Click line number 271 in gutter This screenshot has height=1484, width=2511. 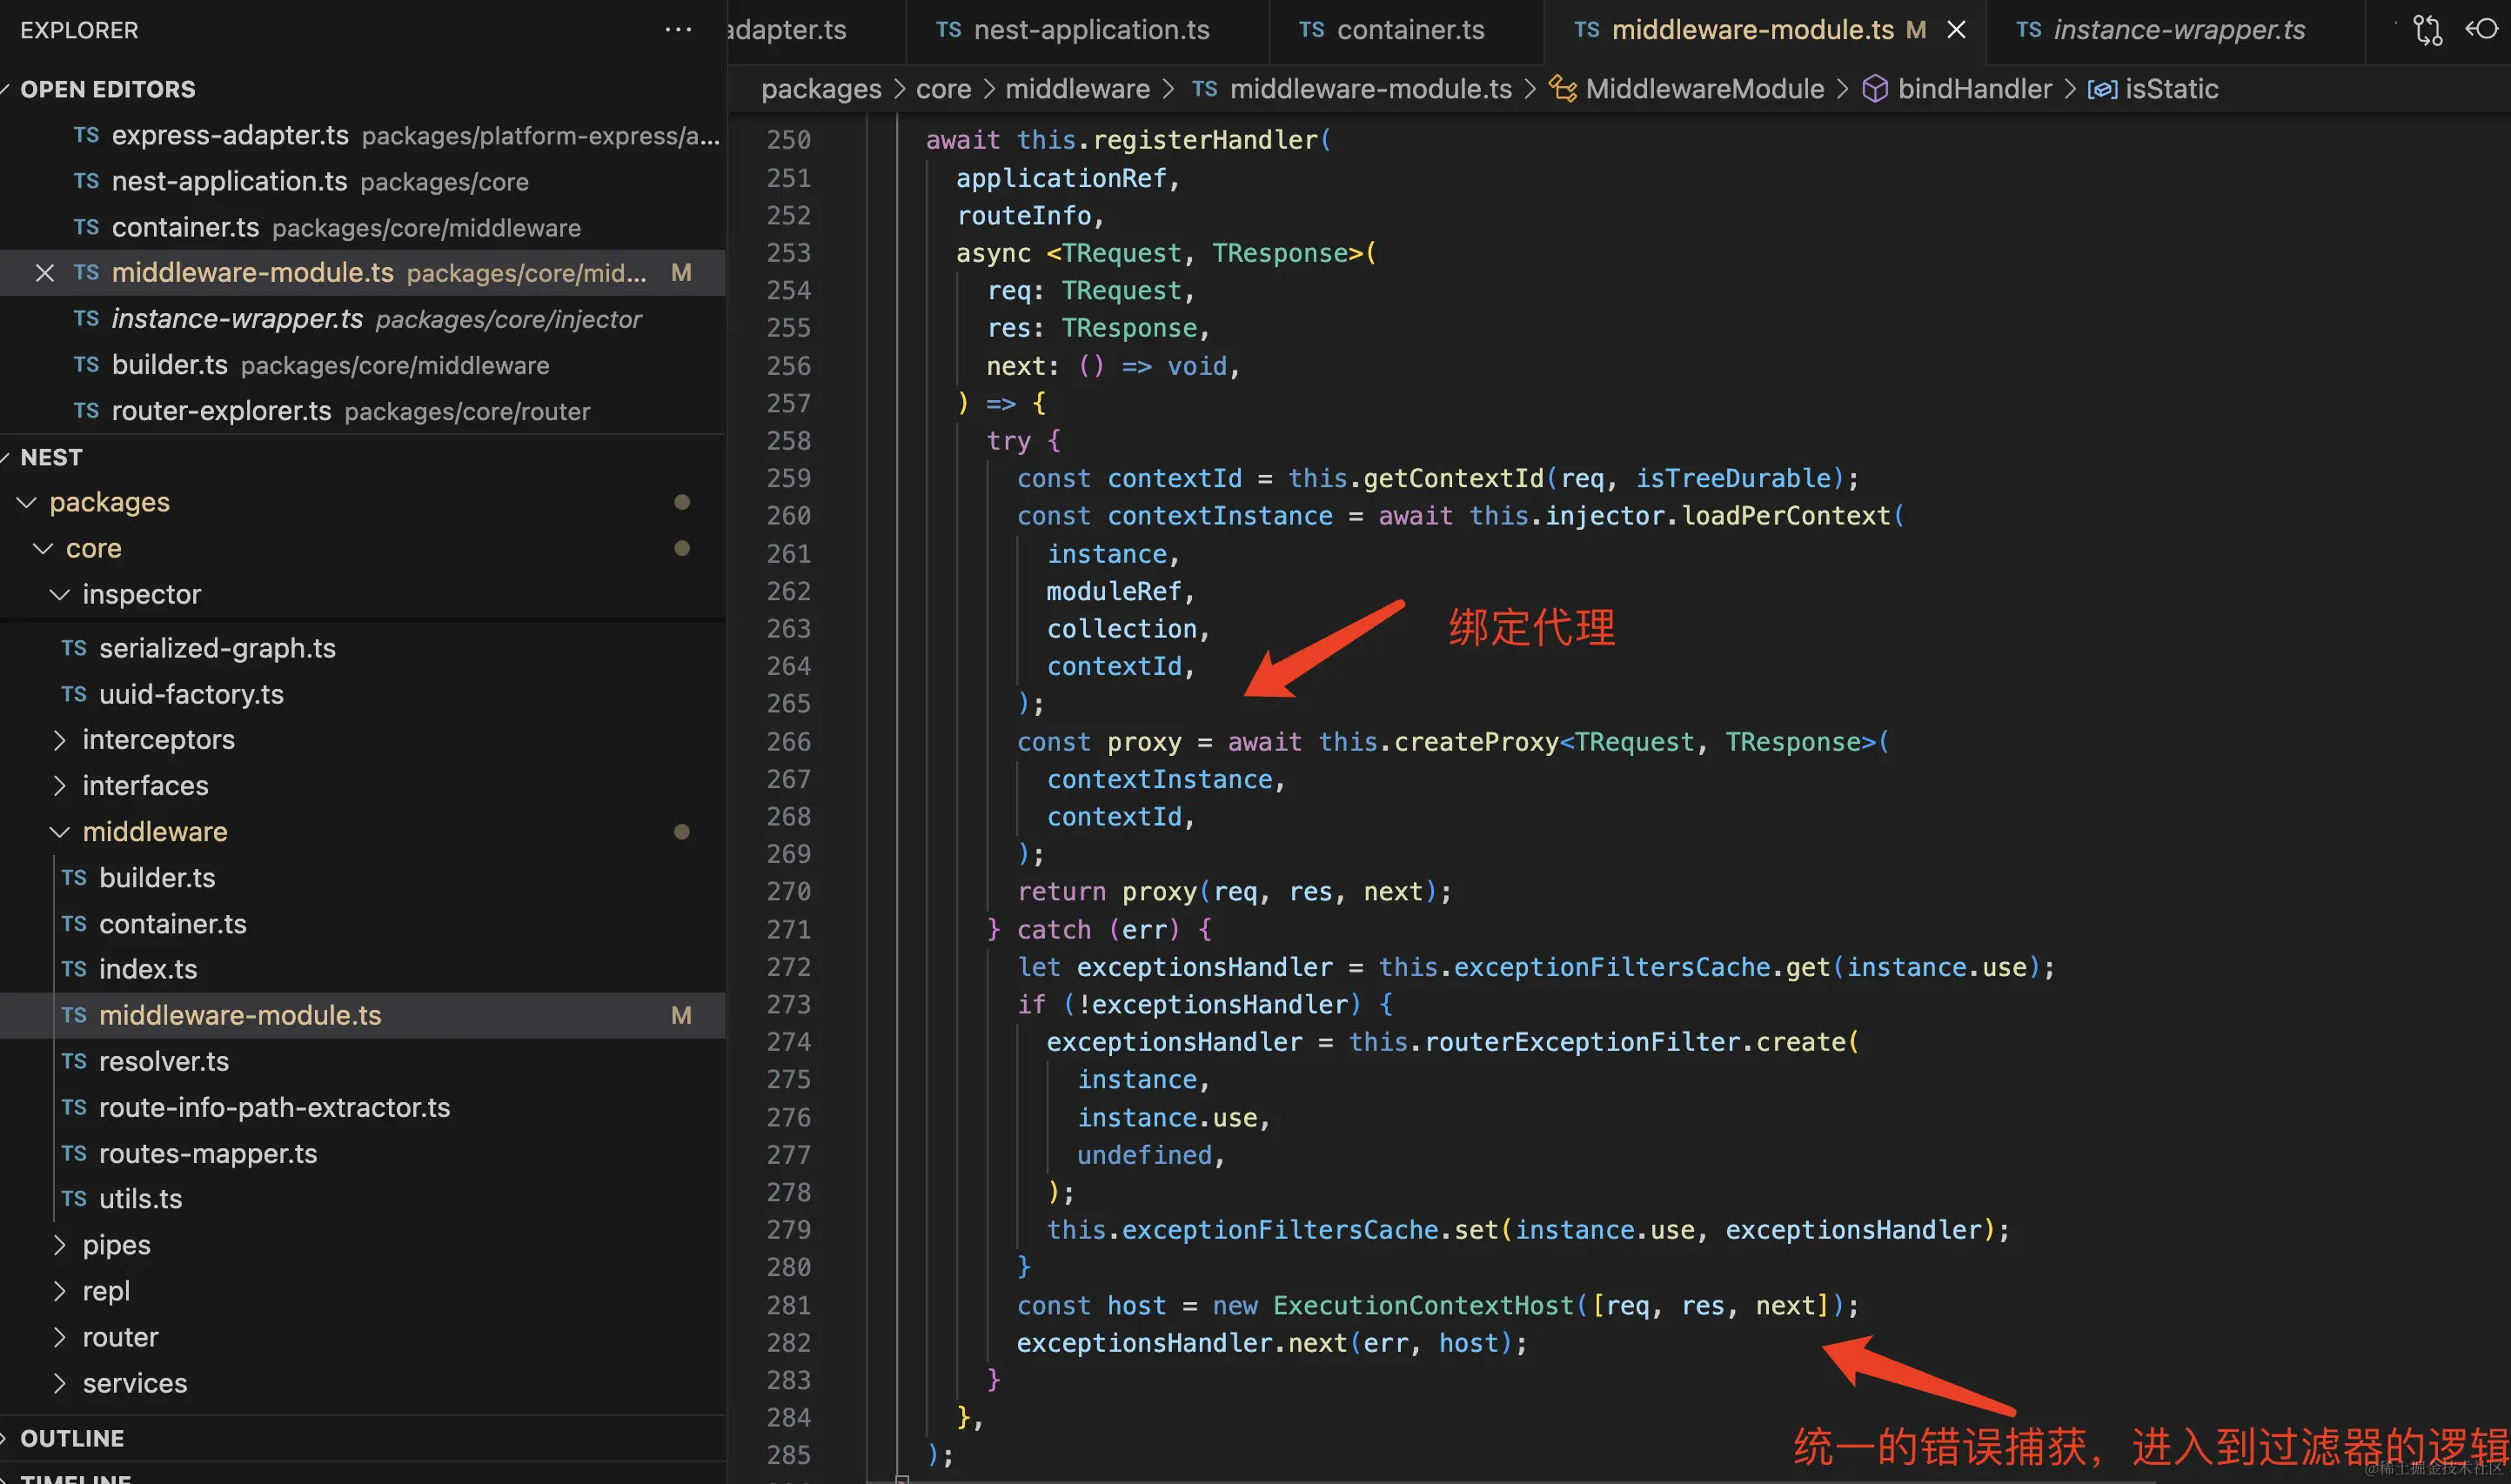click(x=789, y=930)
